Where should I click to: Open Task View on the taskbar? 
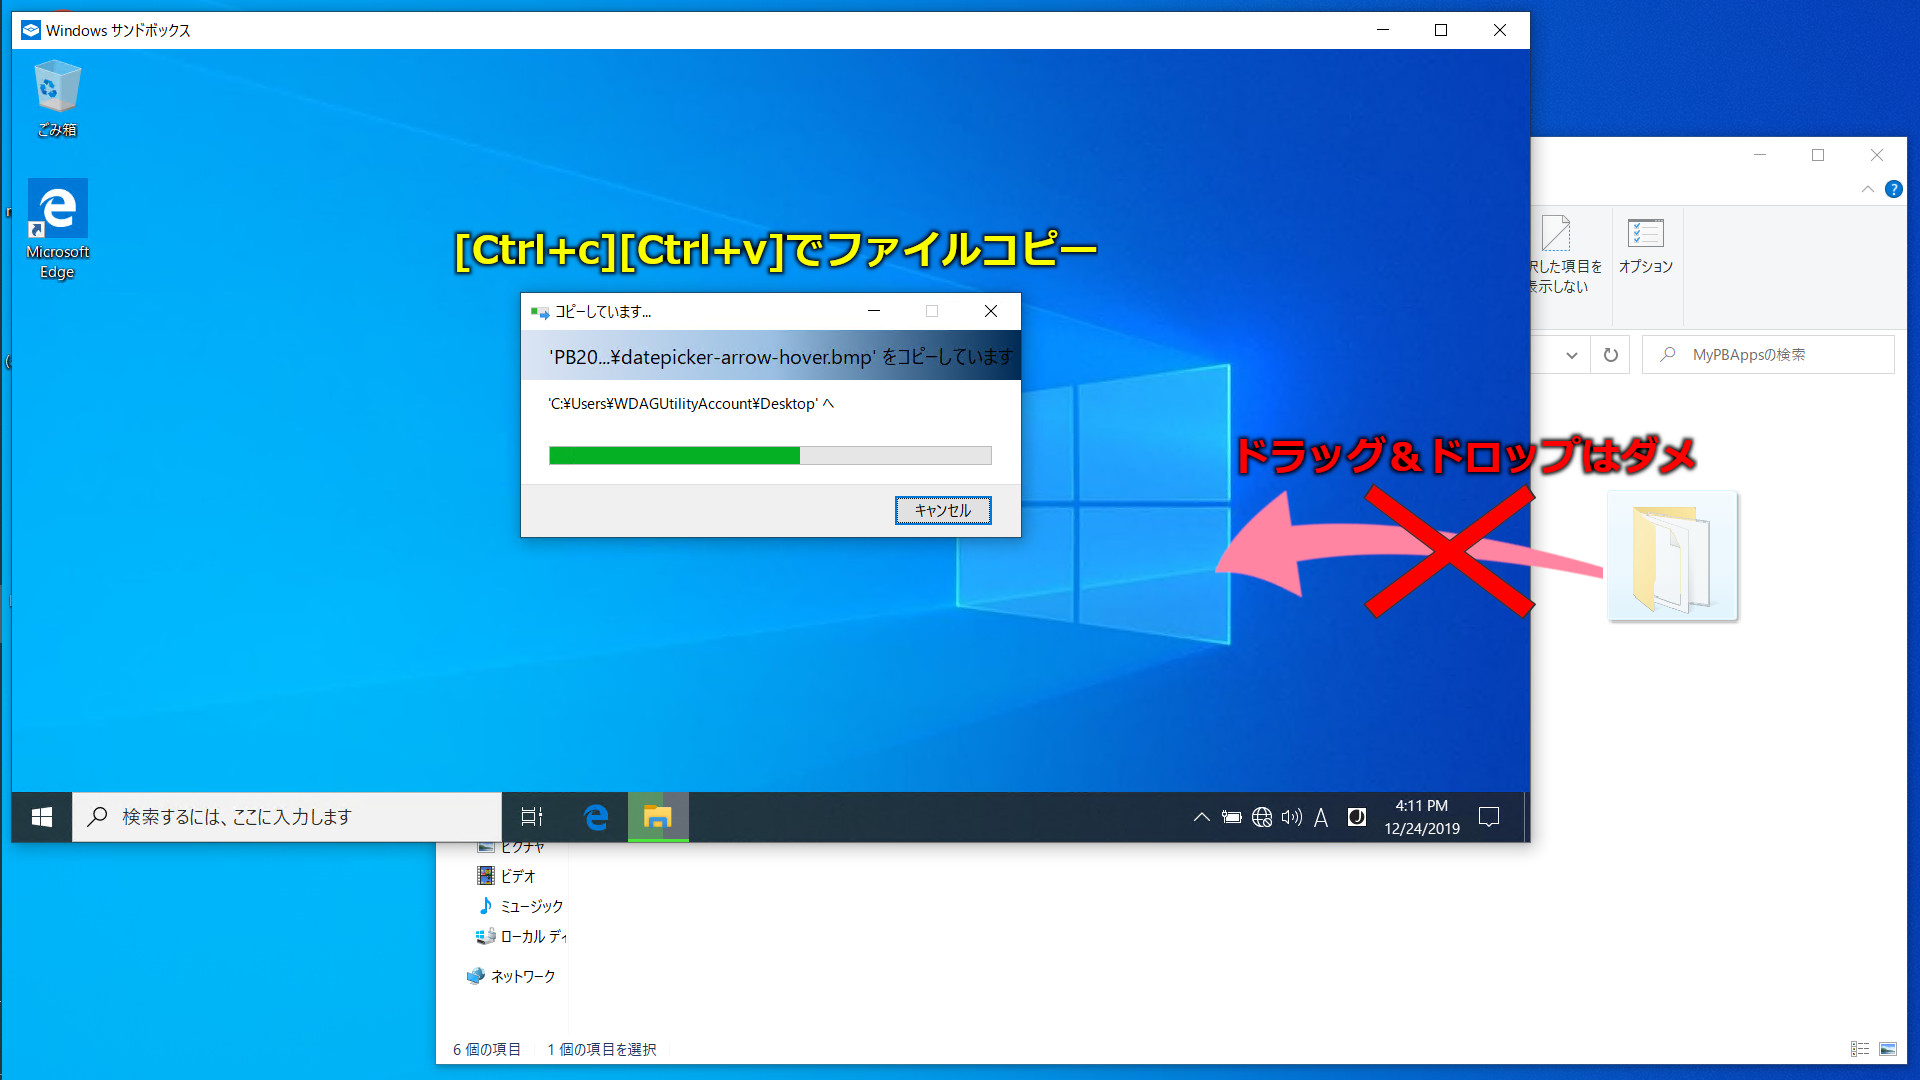pos(530,817)
